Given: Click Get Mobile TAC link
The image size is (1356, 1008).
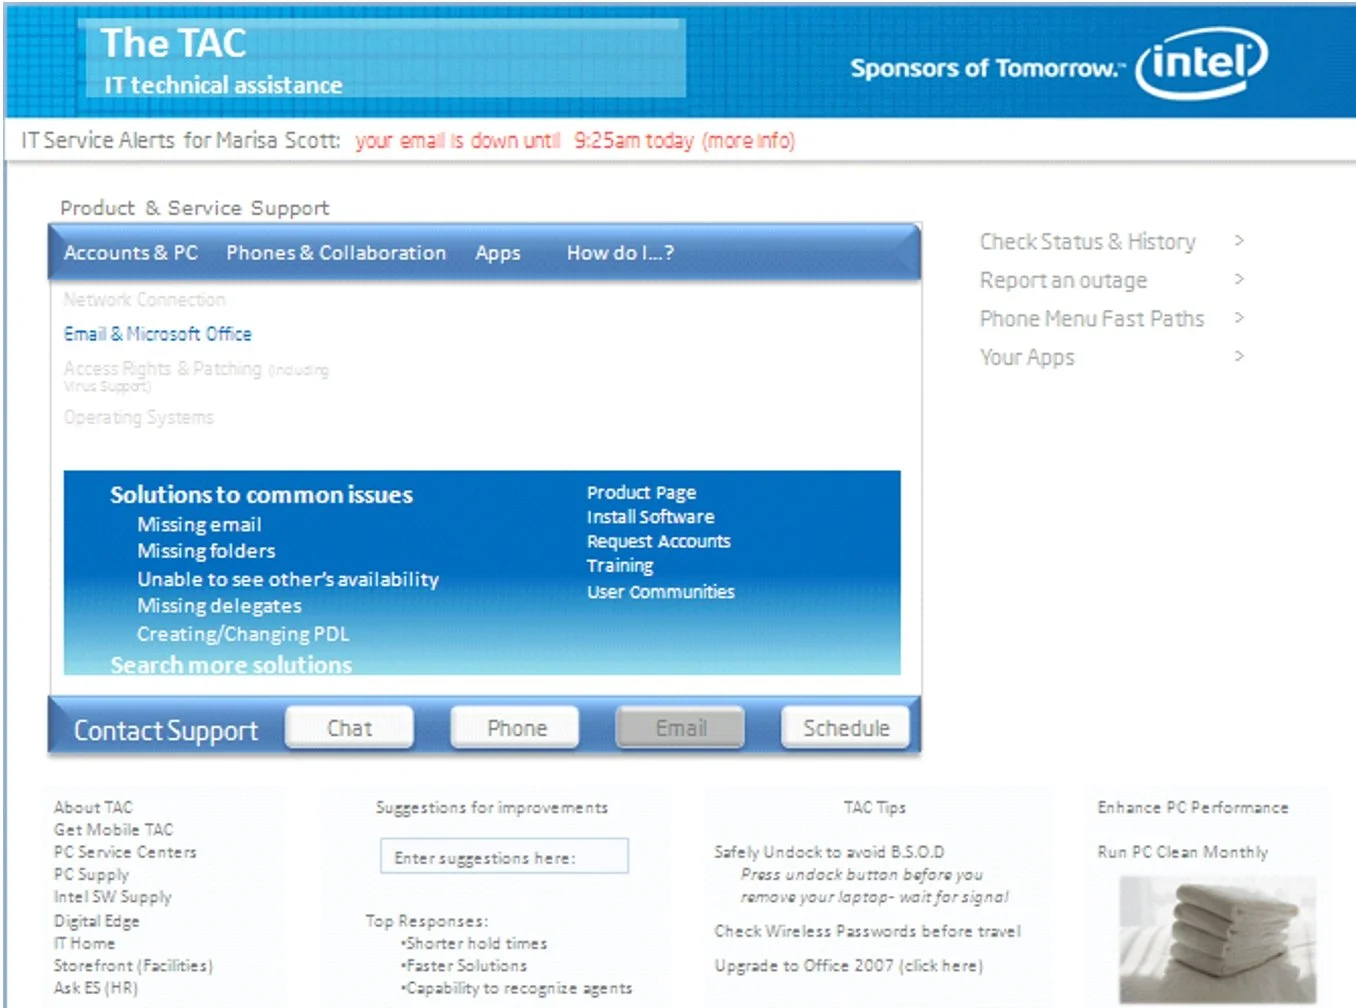Looking at the screenshot, I should (x=113, y=829).
